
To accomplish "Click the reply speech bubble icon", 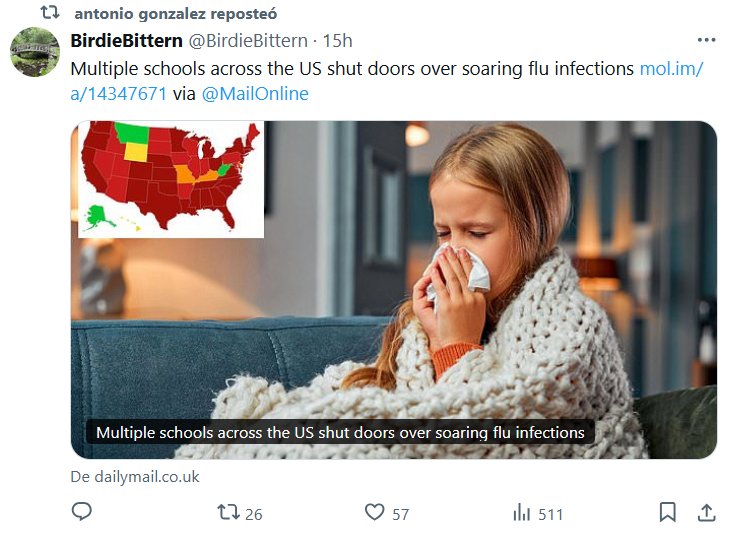I will coord(82,512).
